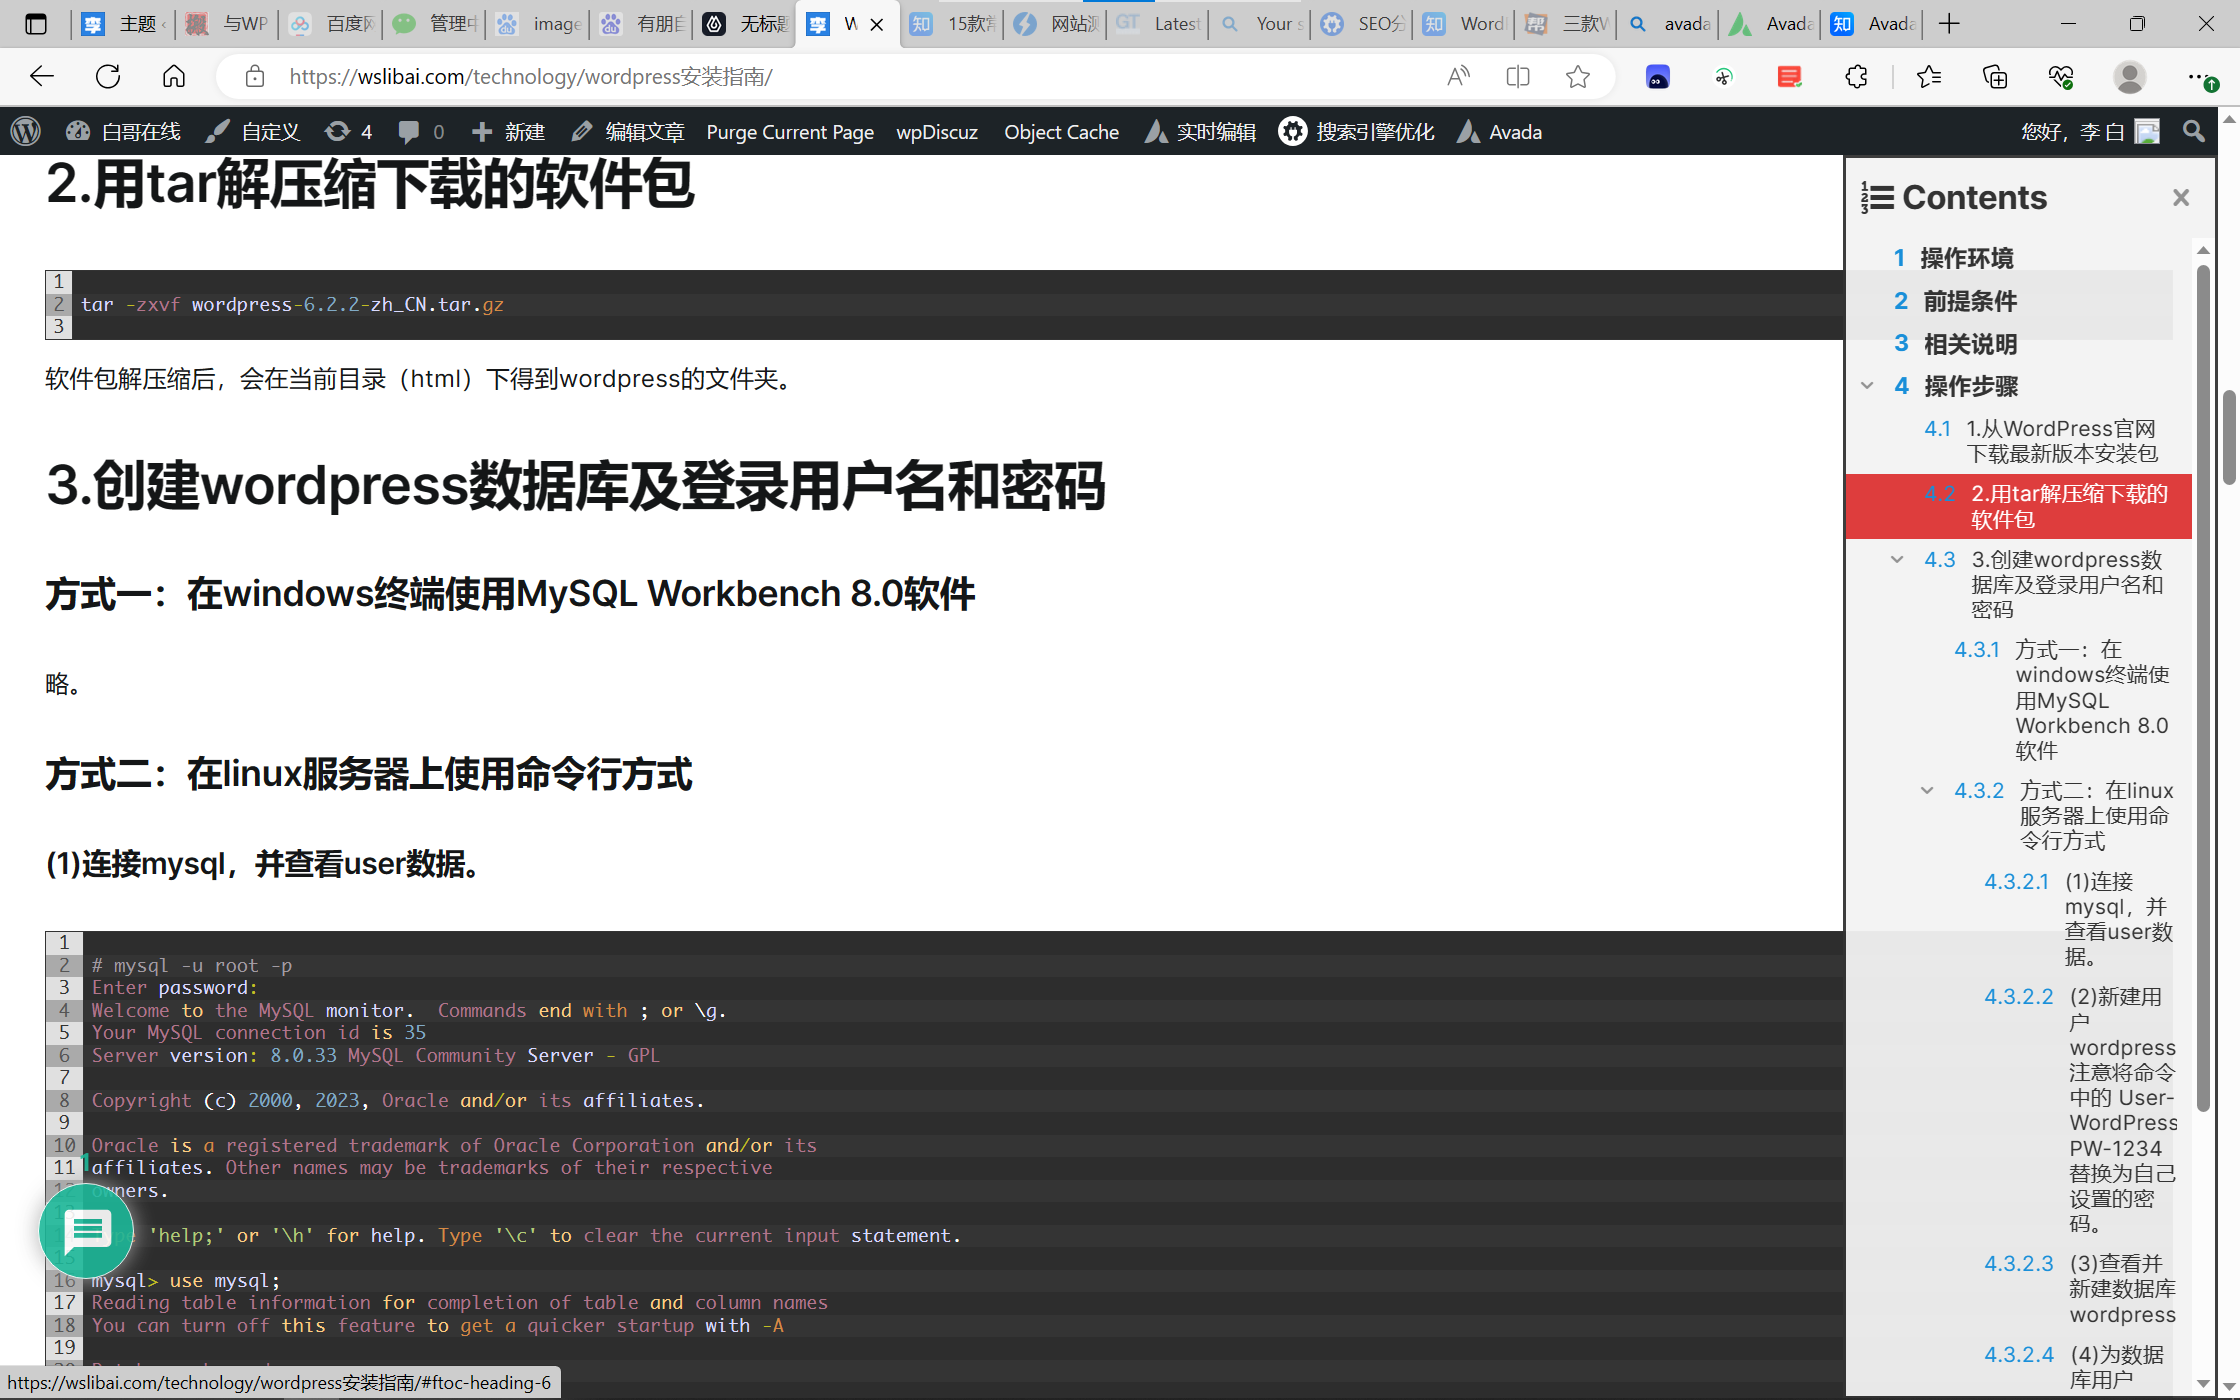Image resolution: width=2240 pixels, height=1400 pixels.
Task: Open the Split screen icon in address bar
Action: coord(1518,77)
